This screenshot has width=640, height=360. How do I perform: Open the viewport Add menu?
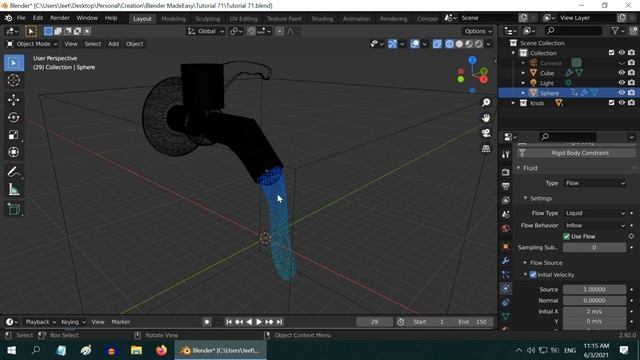click(113, 44)
